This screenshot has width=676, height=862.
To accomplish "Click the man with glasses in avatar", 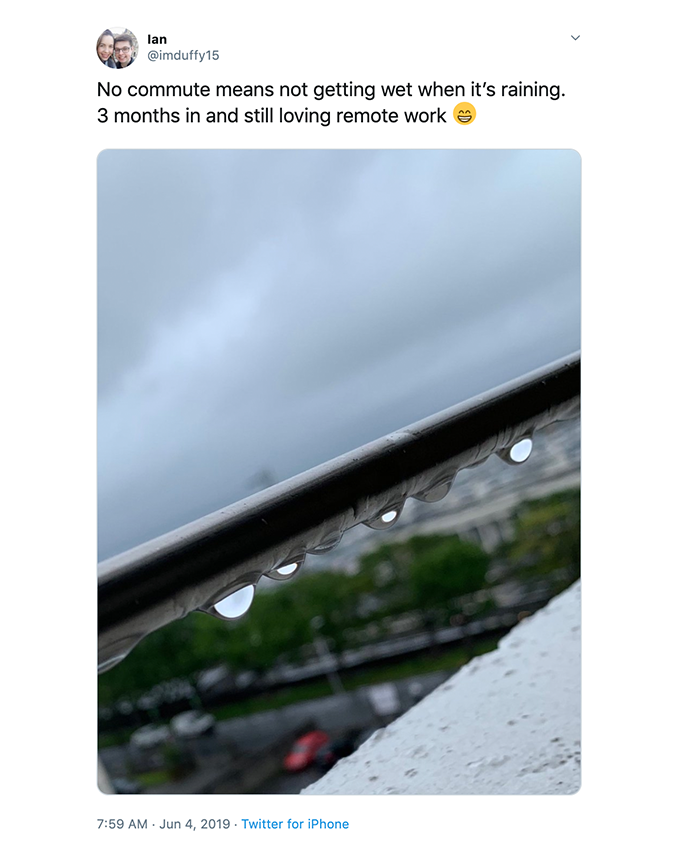I will click(125, 51).
